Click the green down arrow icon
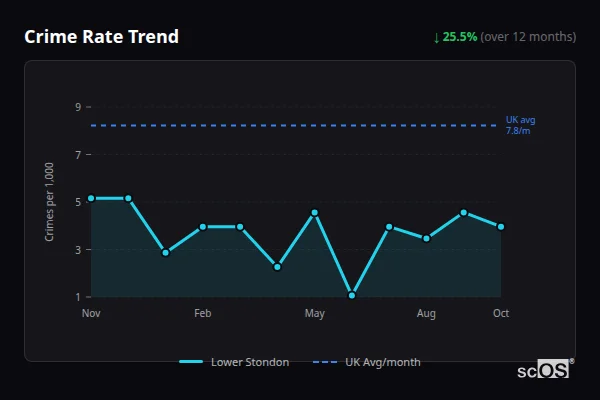Viewport: 600px width, 400px height. click(436, 38)
